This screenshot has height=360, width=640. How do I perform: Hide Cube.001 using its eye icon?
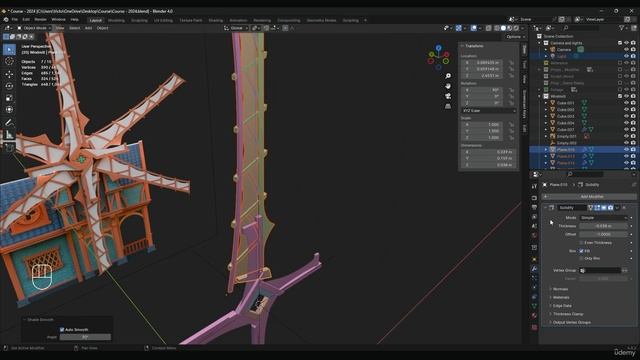tap(626, 103)
